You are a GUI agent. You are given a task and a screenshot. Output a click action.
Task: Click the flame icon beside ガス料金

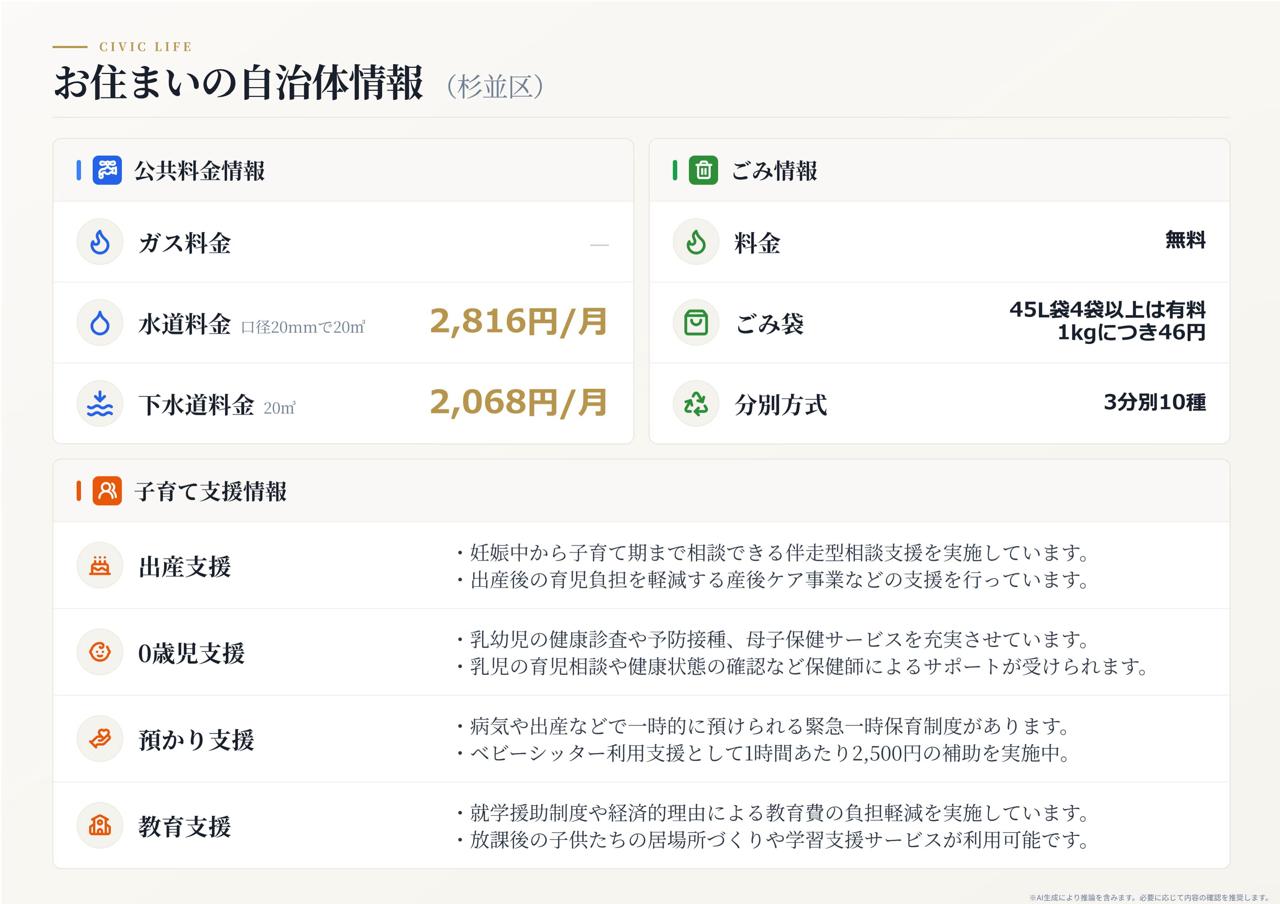(x=100, y=242)
